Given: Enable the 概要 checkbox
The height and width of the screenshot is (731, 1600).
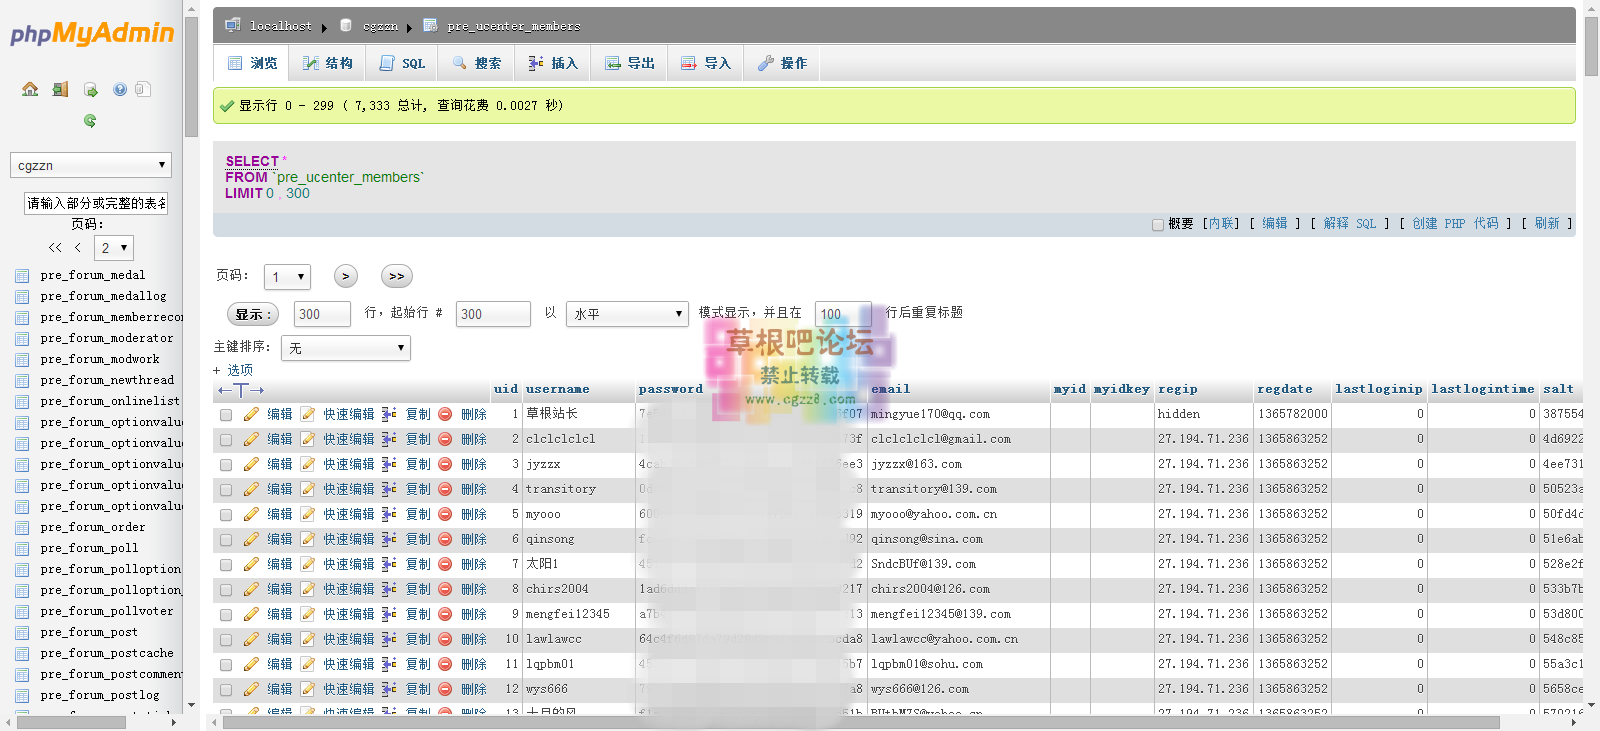Looking at the screenshot, I should tap(1158, 225).
